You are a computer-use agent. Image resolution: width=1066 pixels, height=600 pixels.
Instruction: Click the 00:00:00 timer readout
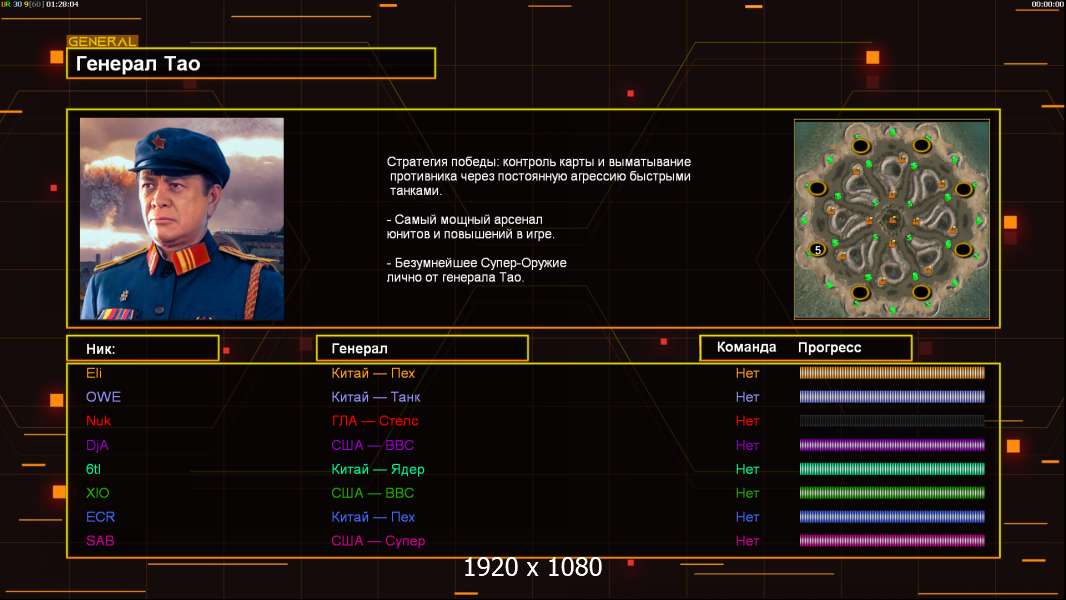(x=1048, y=4)
